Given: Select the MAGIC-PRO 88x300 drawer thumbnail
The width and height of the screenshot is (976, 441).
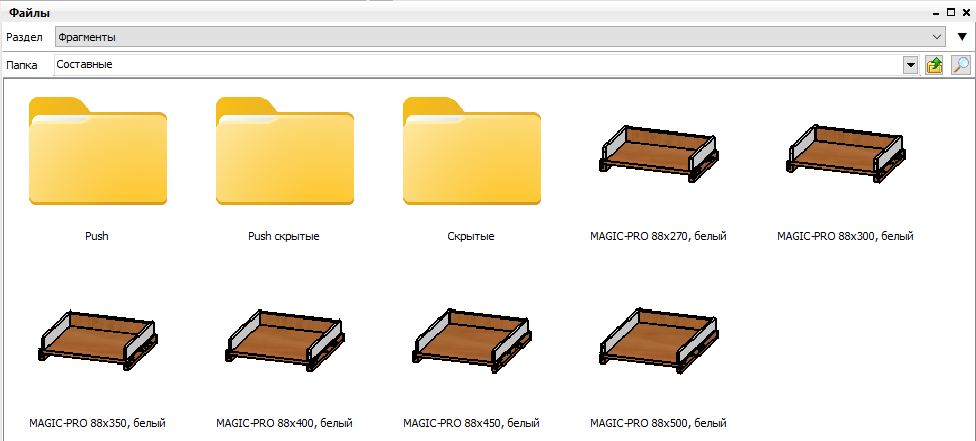Looking at the screenshot, I should [845, 153].
